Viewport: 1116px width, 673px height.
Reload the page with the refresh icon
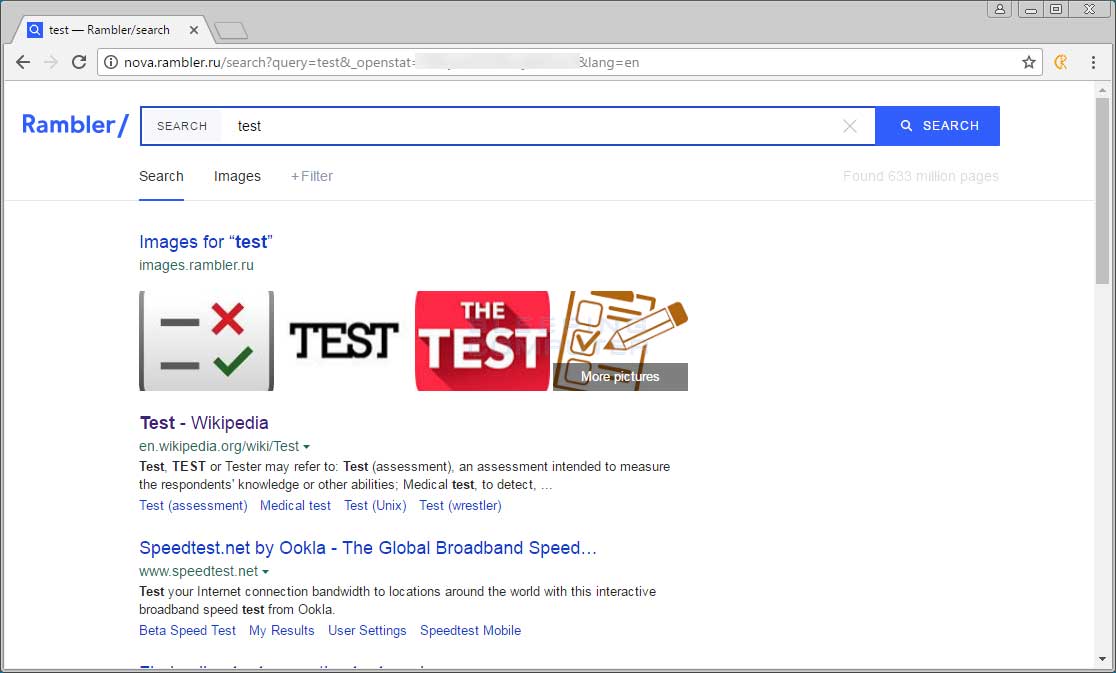point(79,63)
